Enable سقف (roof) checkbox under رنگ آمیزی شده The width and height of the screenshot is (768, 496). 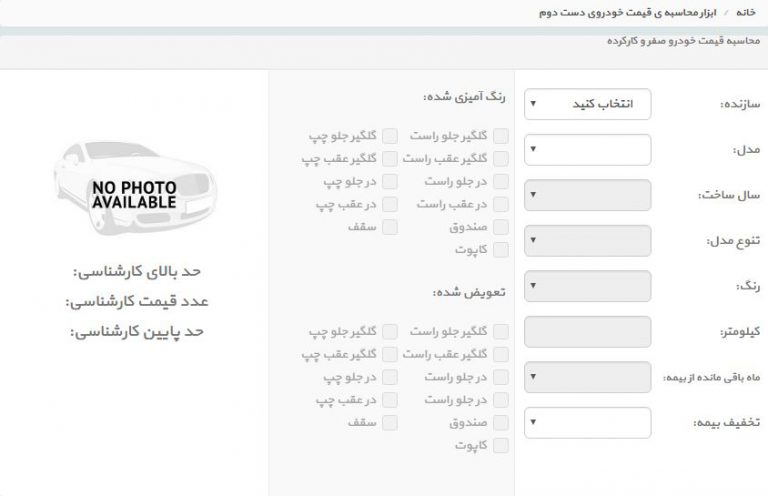(390, 227)
